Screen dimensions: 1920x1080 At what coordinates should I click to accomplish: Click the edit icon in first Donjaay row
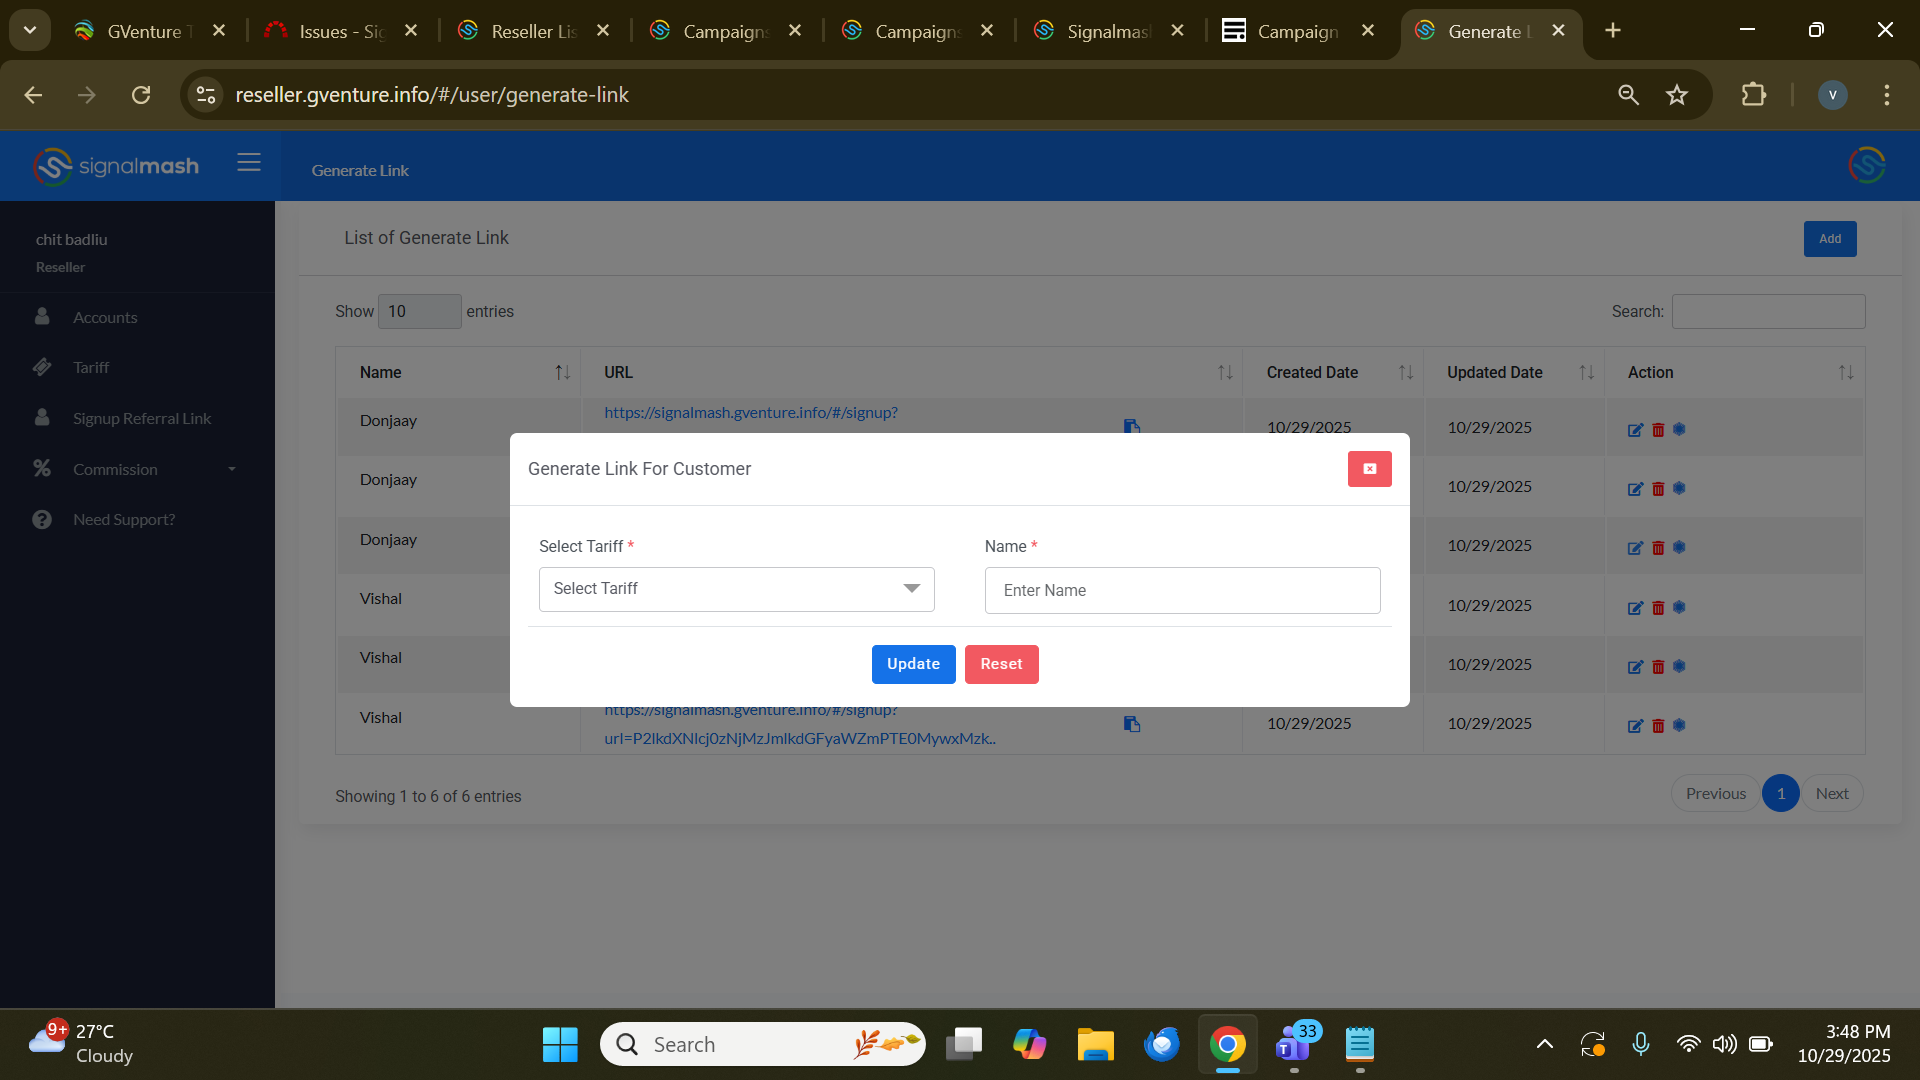point(1635,430)
